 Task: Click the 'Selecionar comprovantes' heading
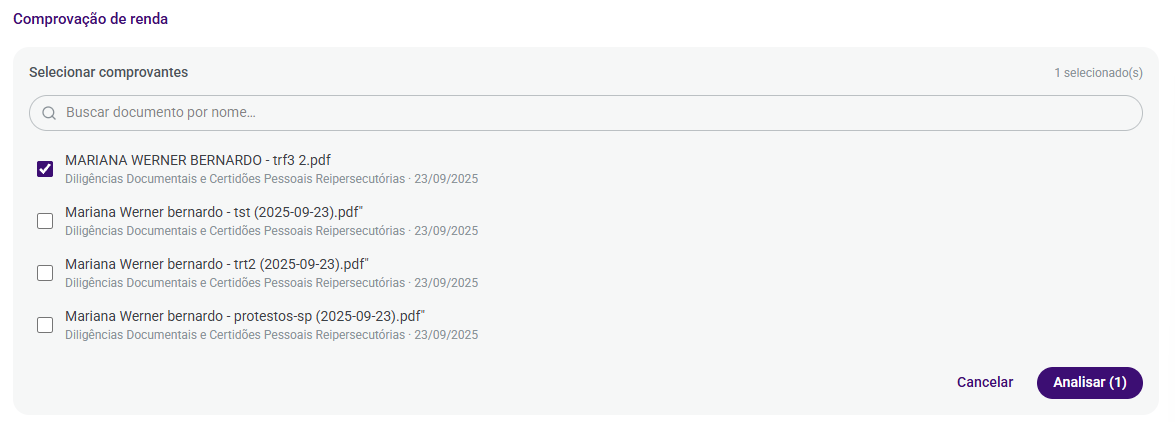[x=109, y=73]
